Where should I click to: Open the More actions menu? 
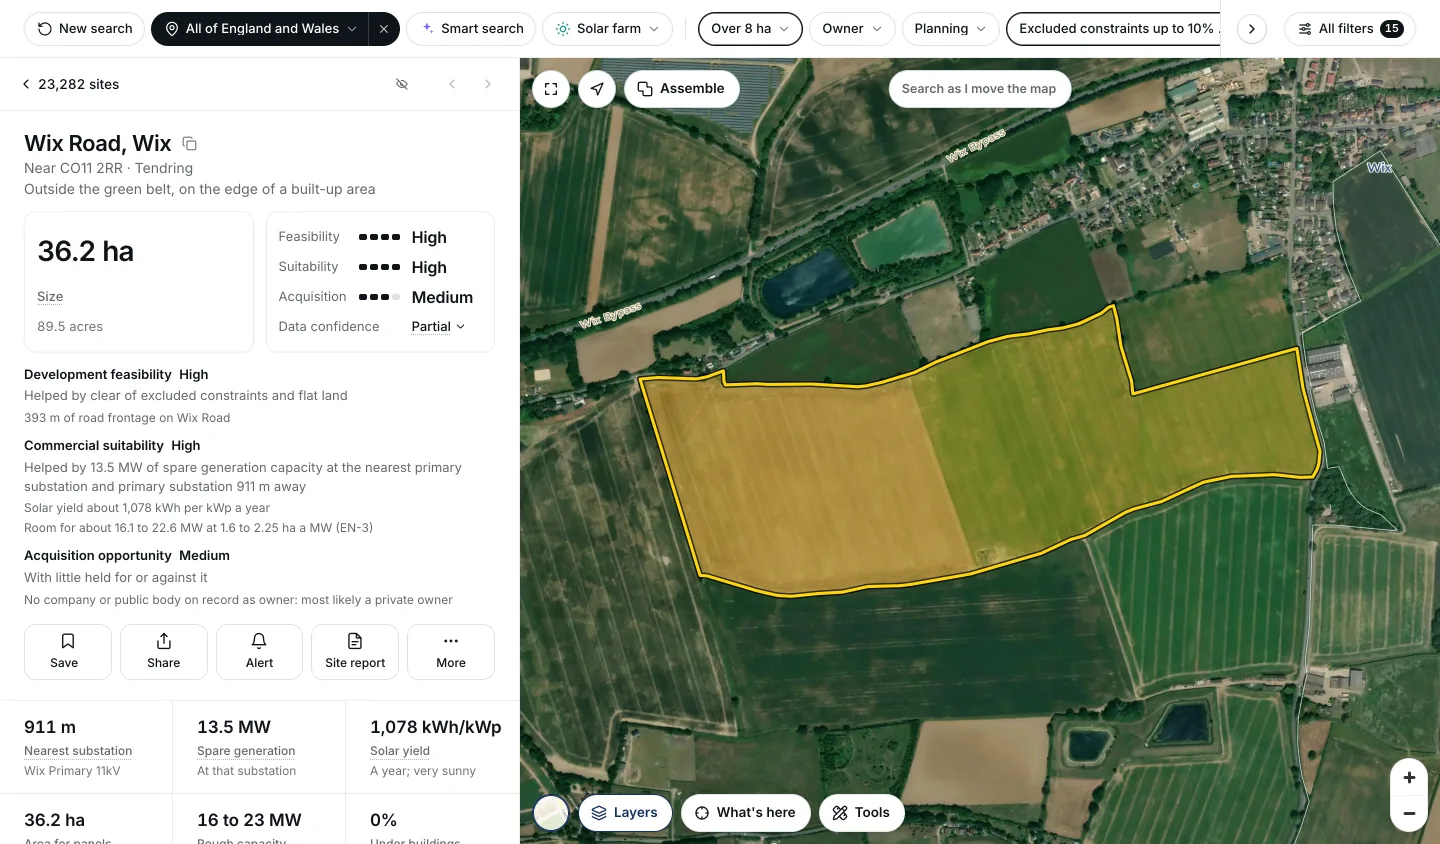[x=451, y=652]
